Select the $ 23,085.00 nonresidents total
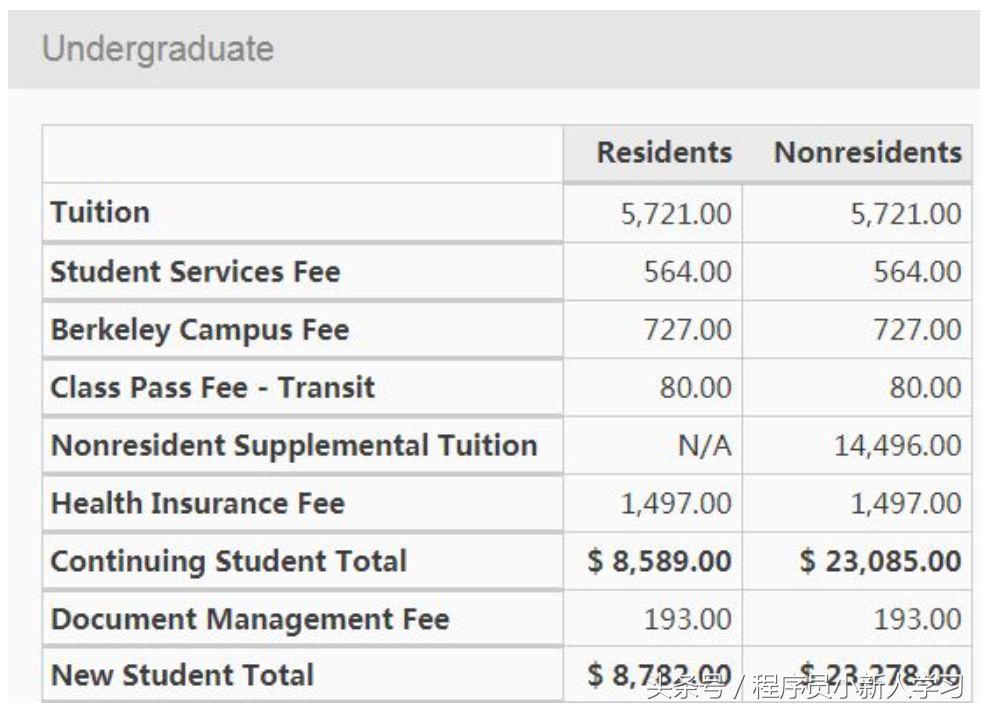This screenshot has height=710, width=982. pyautogui.click(x=880, y=561)
